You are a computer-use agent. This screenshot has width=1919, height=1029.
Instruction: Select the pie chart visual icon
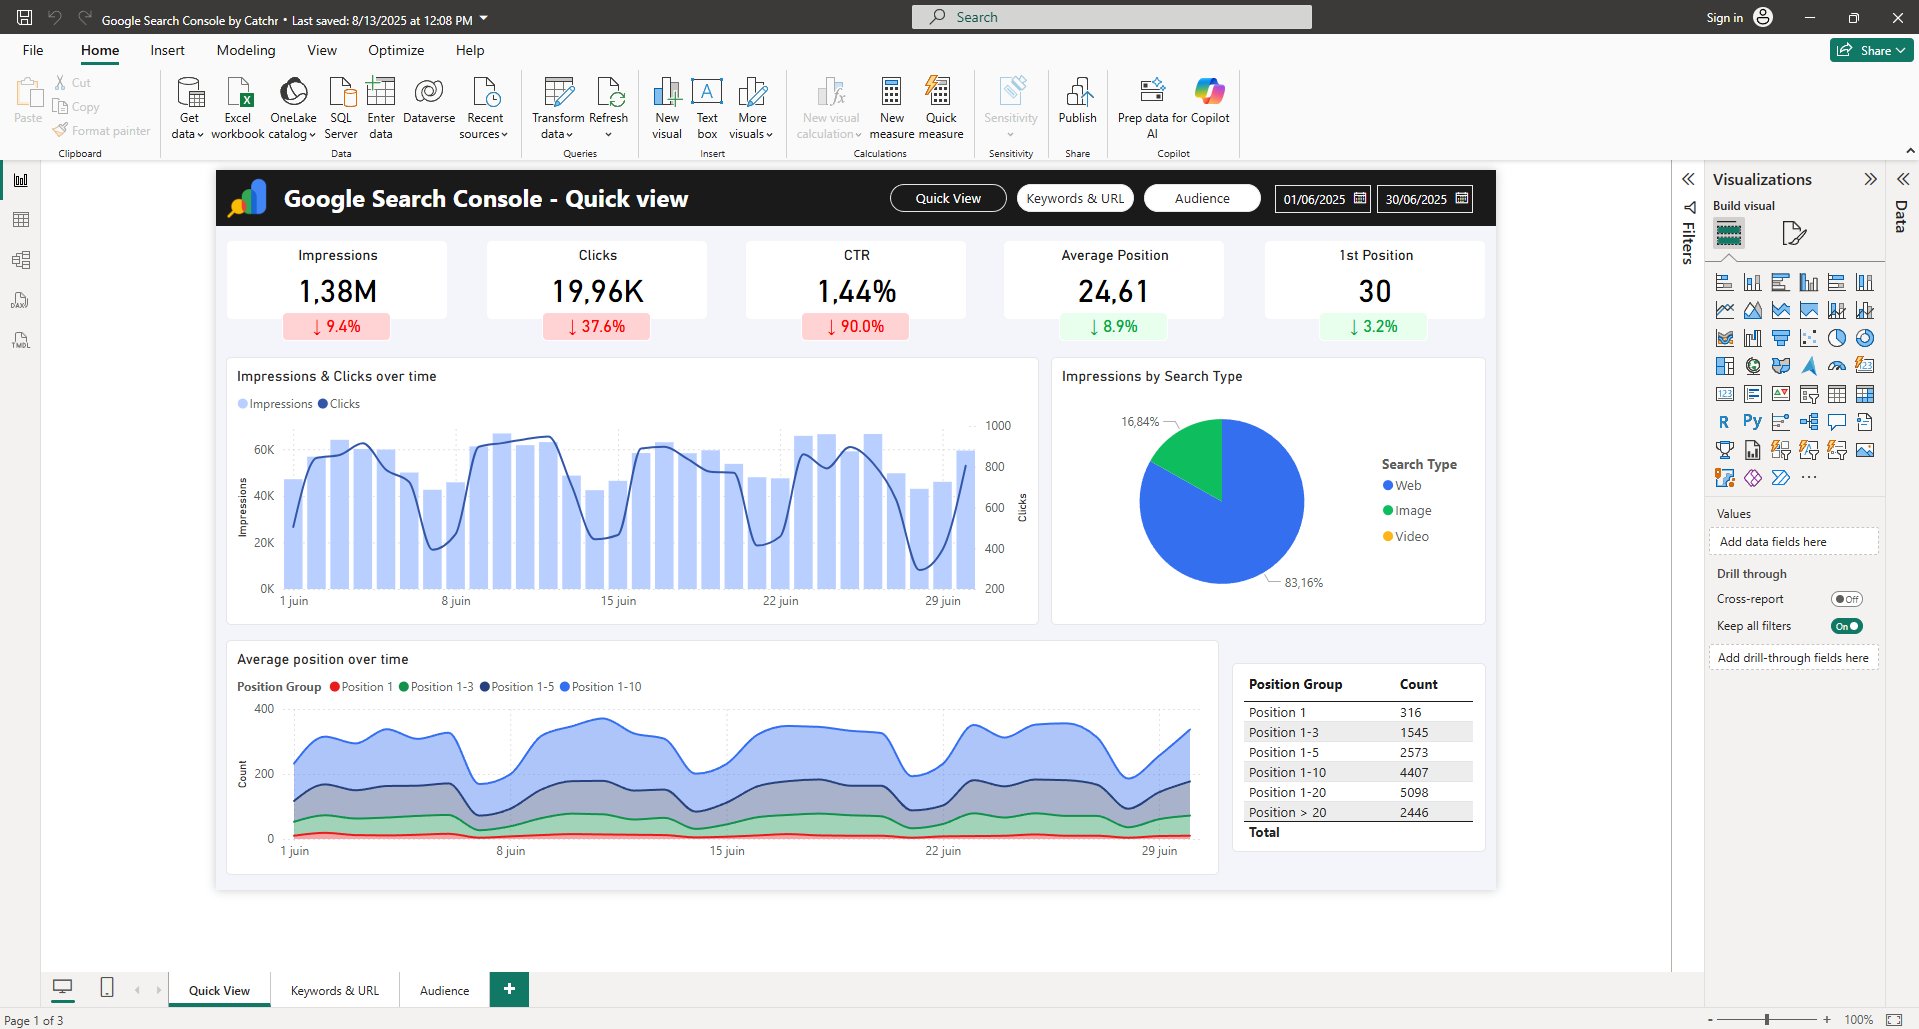(1836, 337)
